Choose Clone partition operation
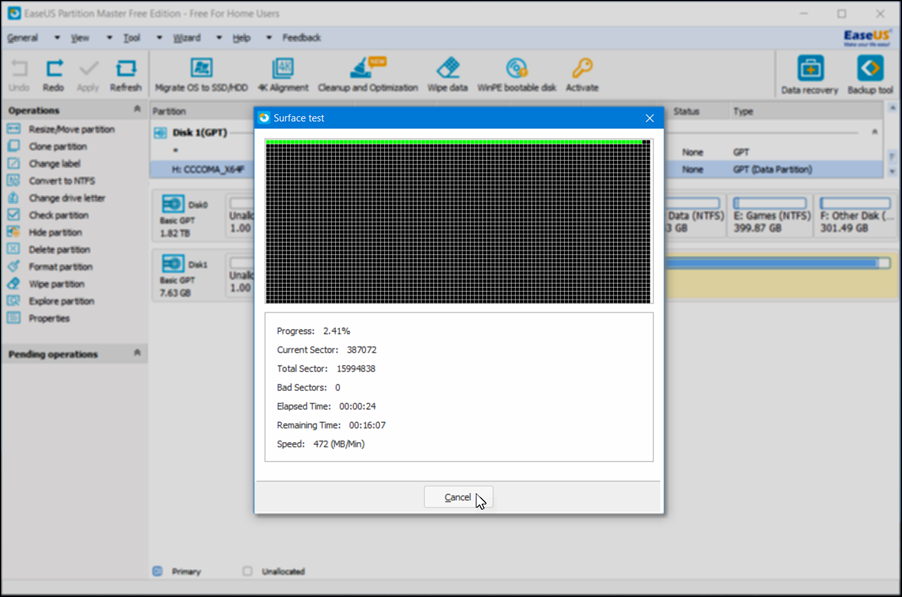 click(58, 147)
